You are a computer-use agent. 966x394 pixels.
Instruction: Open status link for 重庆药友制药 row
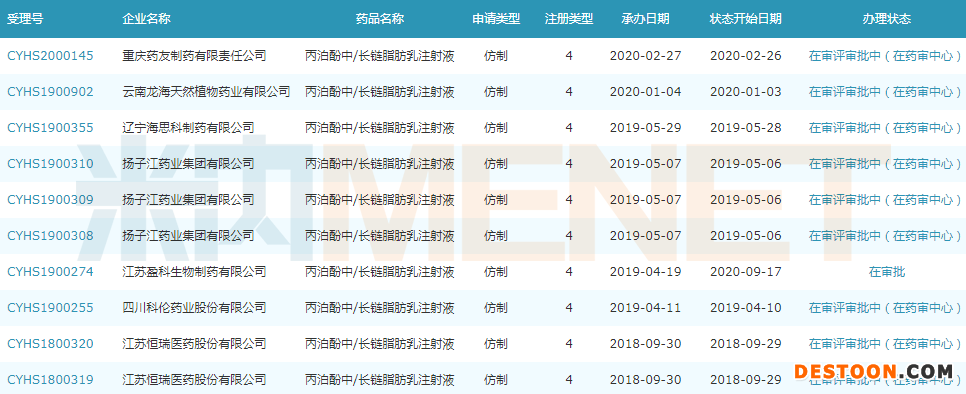pyautogui.click(x=885, y=56)
